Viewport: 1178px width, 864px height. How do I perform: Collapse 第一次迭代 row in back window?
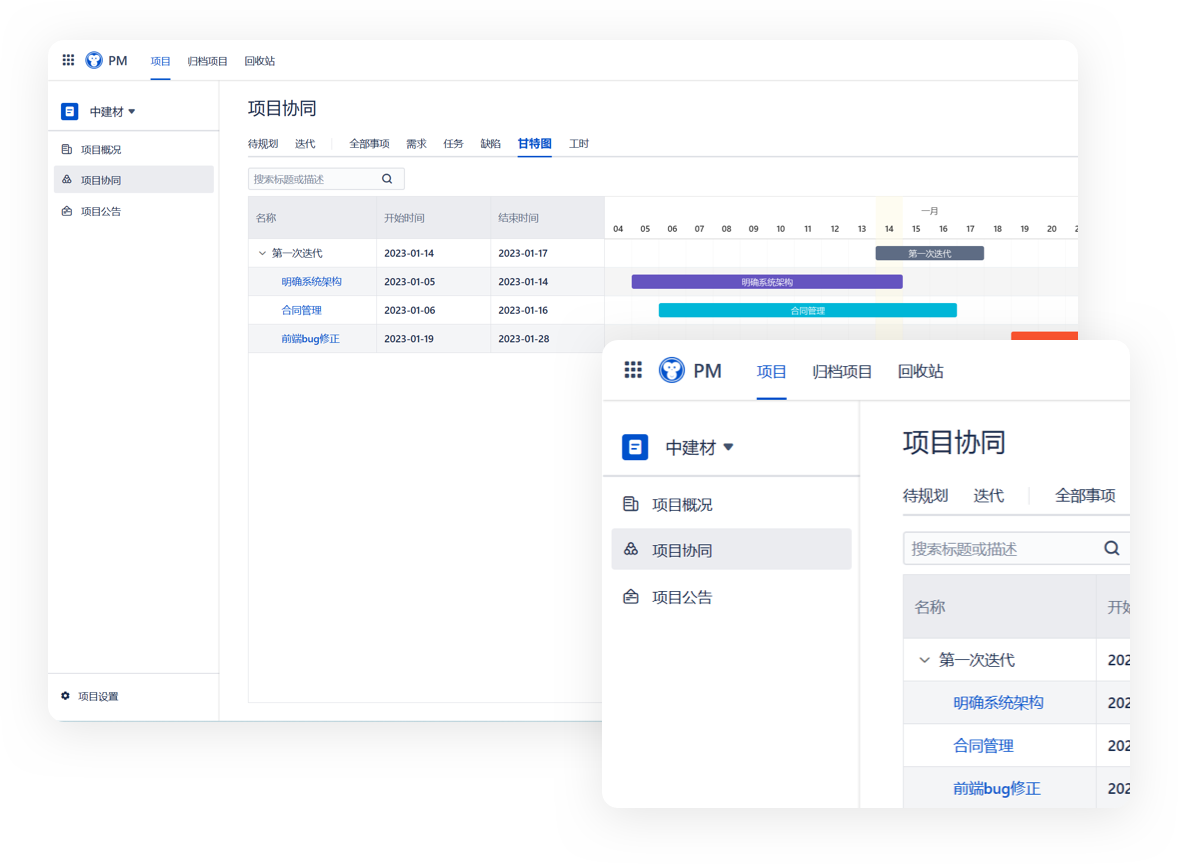point(262,253)
